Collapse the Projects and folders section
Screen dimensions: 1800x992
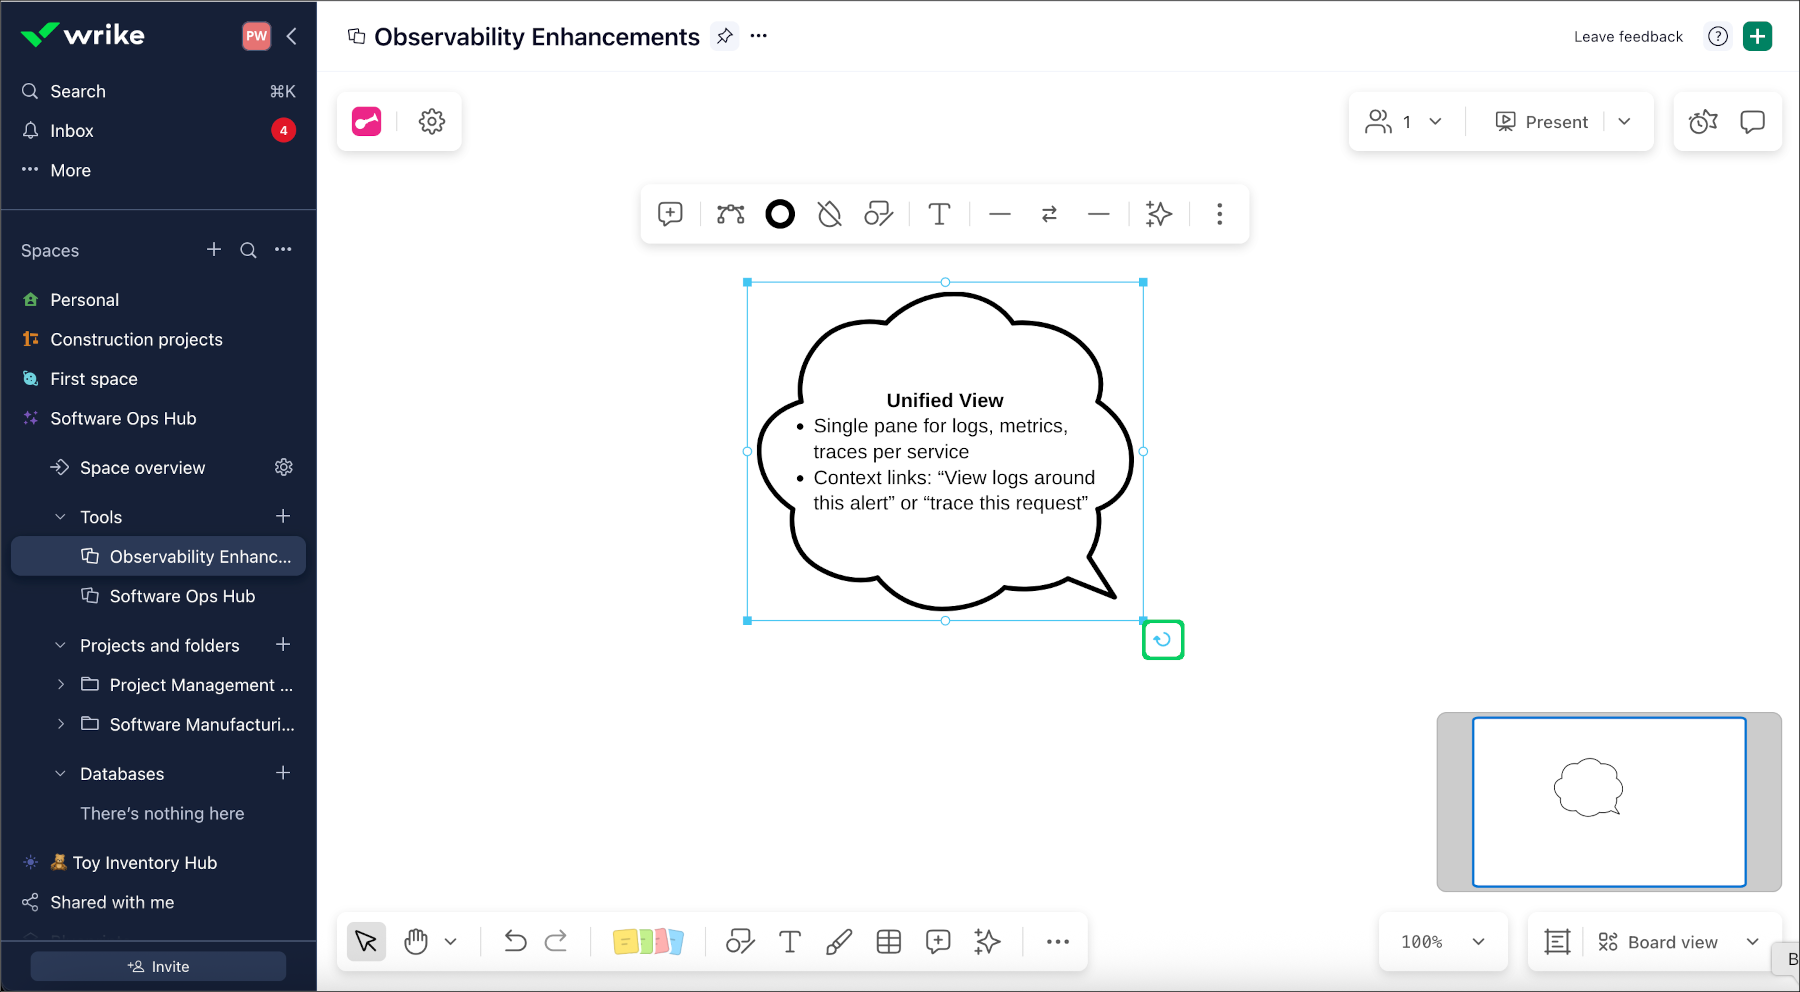(60, 645)
